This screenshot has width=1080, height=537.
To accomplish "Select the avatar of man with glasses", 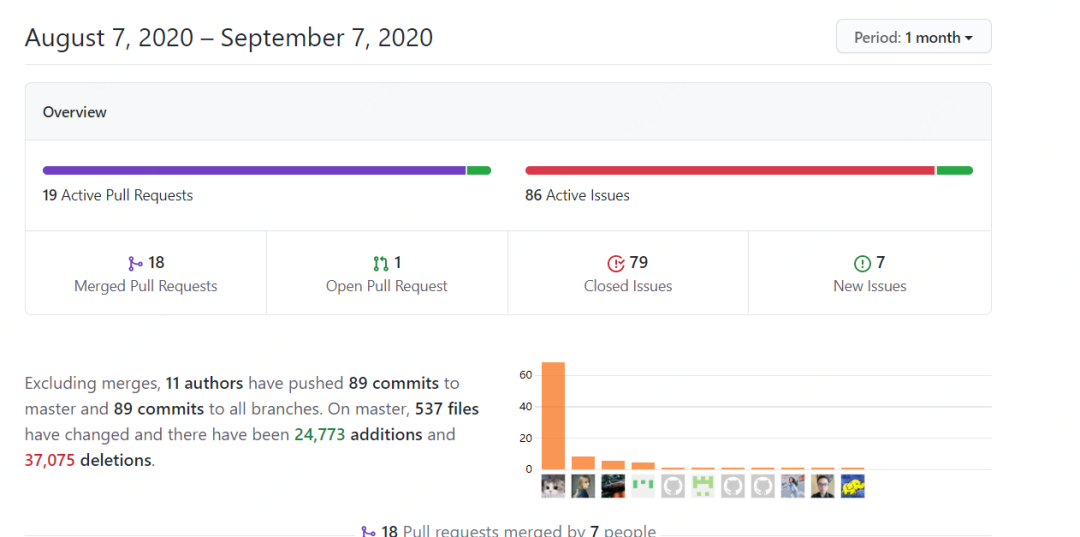I will (x=823, y=486).
